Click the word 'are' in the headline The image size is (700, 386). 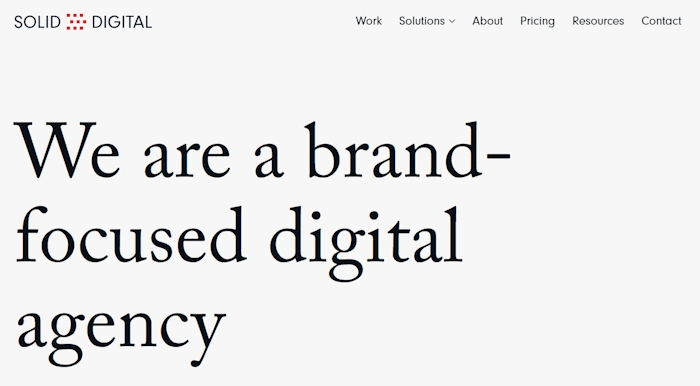pyautogui.click(x=187, y=157)
